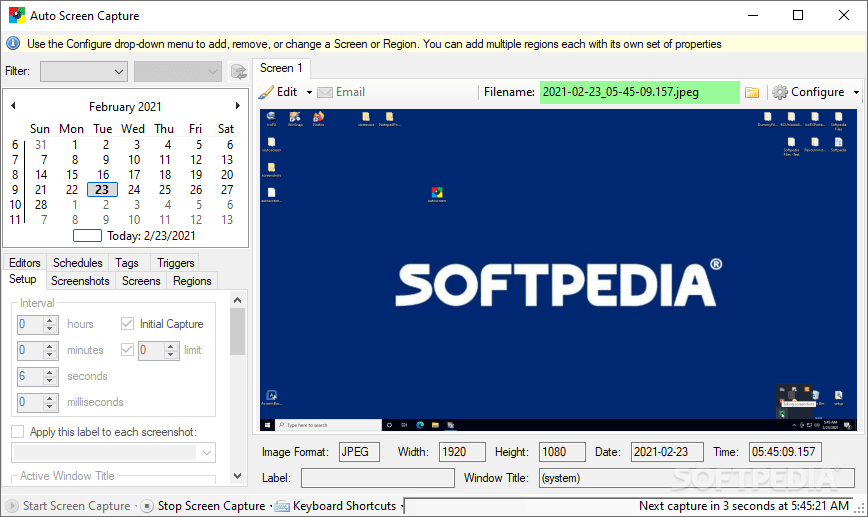Expand the Configure dropdown arrow
Viewport: 868px width, 517px height.
click(x=856, y=92)
